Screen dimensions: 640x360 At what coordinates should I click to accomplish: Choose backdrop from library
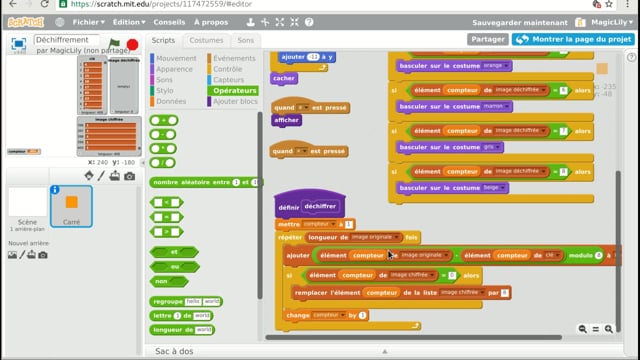(x=12, y=255)
